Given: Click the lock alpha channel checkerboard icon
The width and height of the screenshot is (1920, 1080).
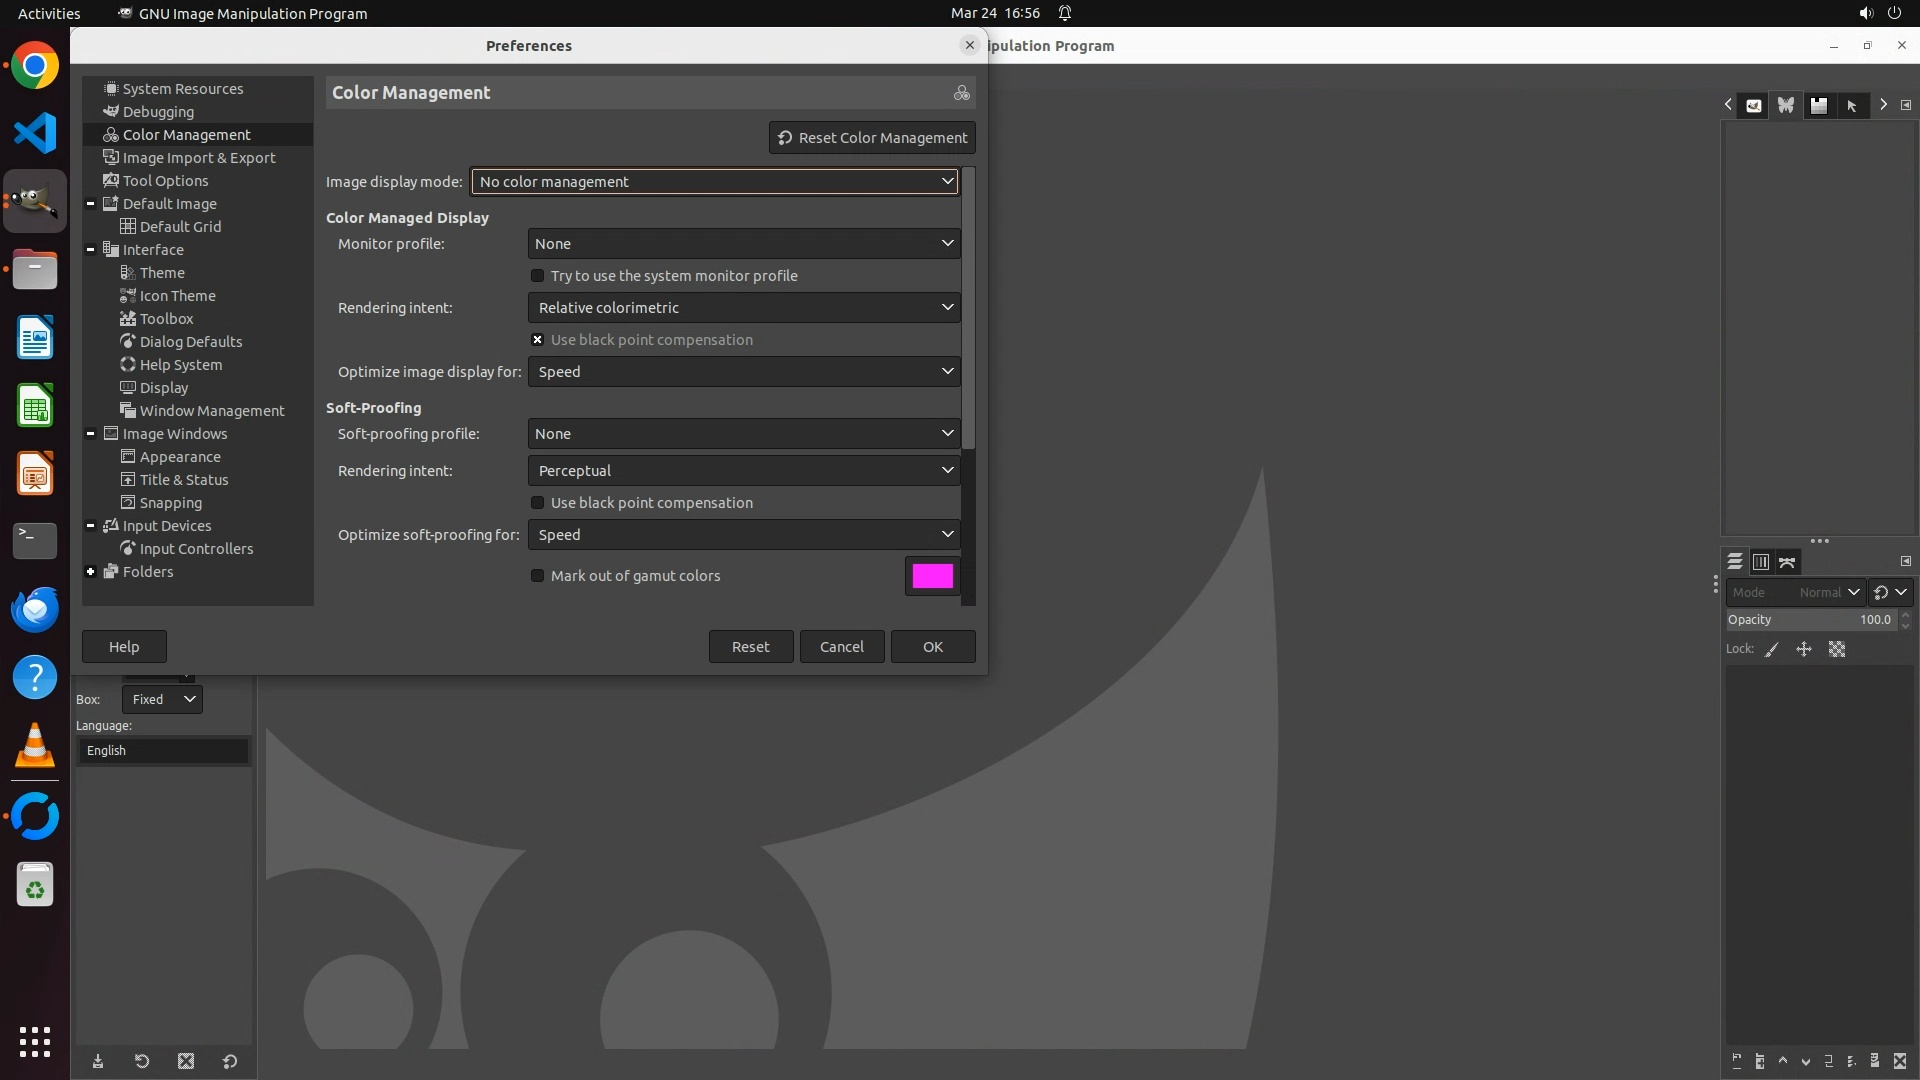Looking at the screenshot, I should 1837,649.
